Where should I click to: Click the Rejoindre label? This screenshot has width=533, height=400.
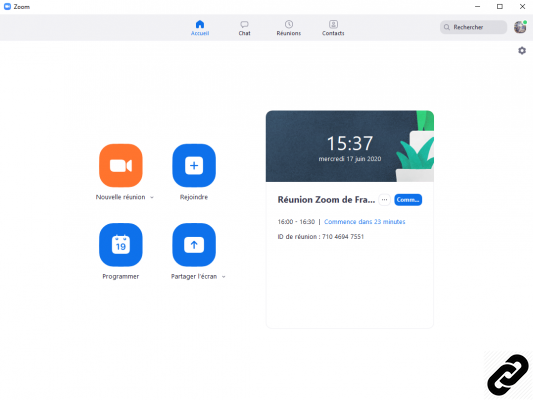click(x=194, y=197)
